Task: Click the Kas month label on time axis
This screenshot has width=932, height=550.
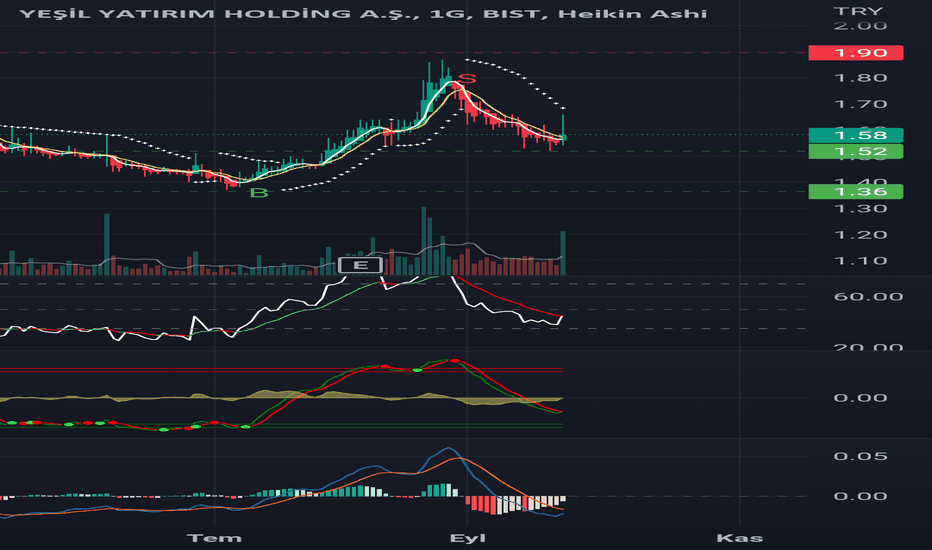Action: point(739,538)
